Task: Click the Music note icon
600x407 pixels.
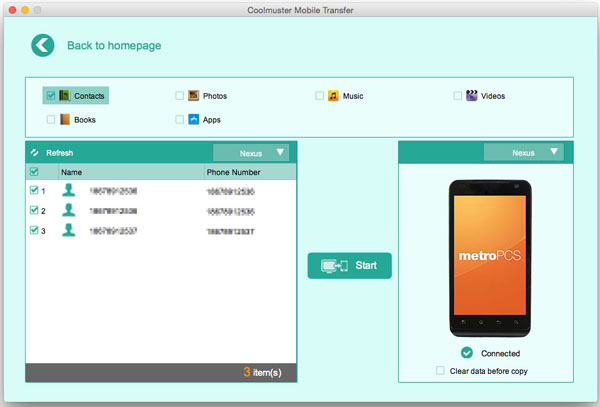Action: (x=333, y=96)
